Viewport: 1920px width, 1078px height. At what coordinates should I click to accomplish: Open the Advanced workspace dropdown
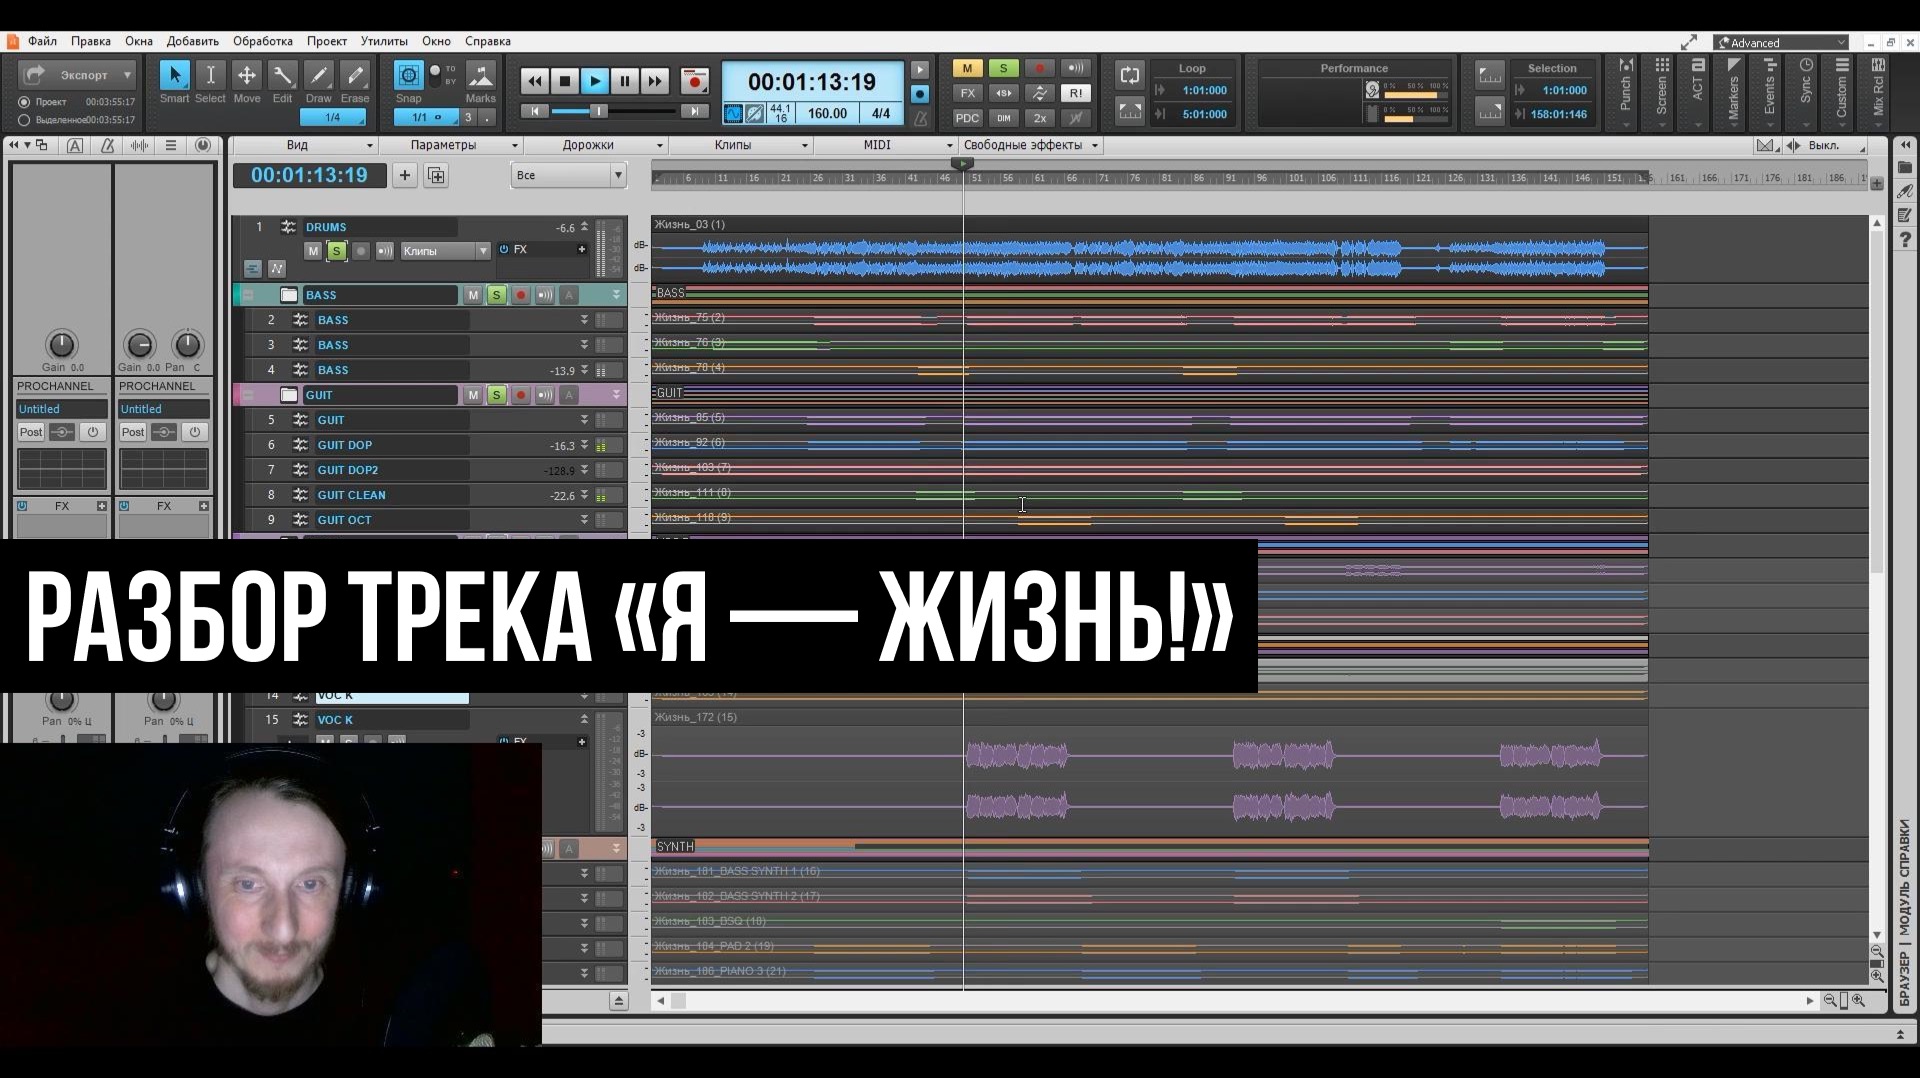(1781, 42)
